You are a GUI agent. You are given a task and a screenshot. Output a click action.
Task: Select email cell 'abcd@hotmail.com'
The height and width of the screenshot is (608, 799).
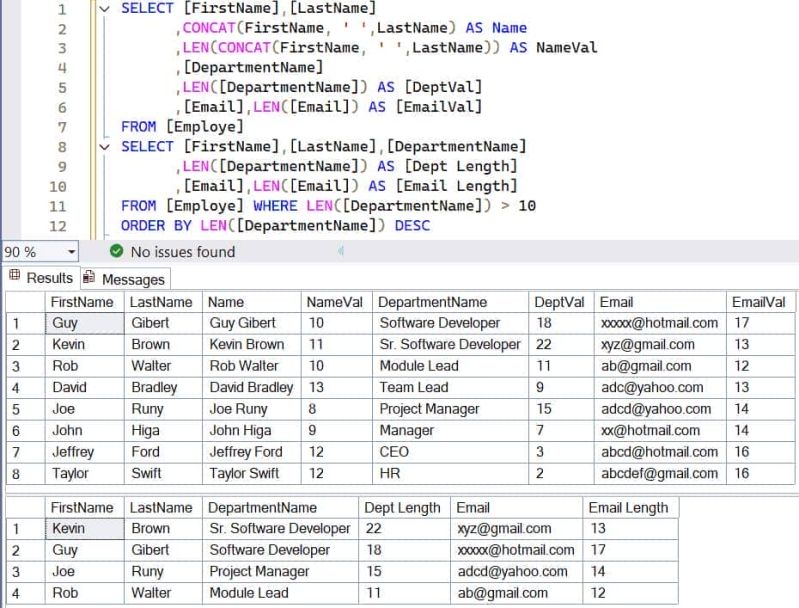(660, 452)
